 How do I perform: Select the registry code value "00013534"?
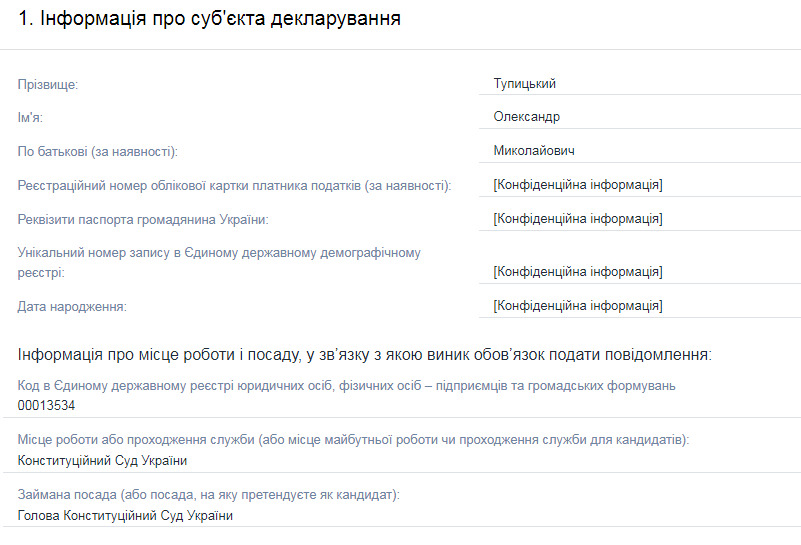[x=46, y=406]
